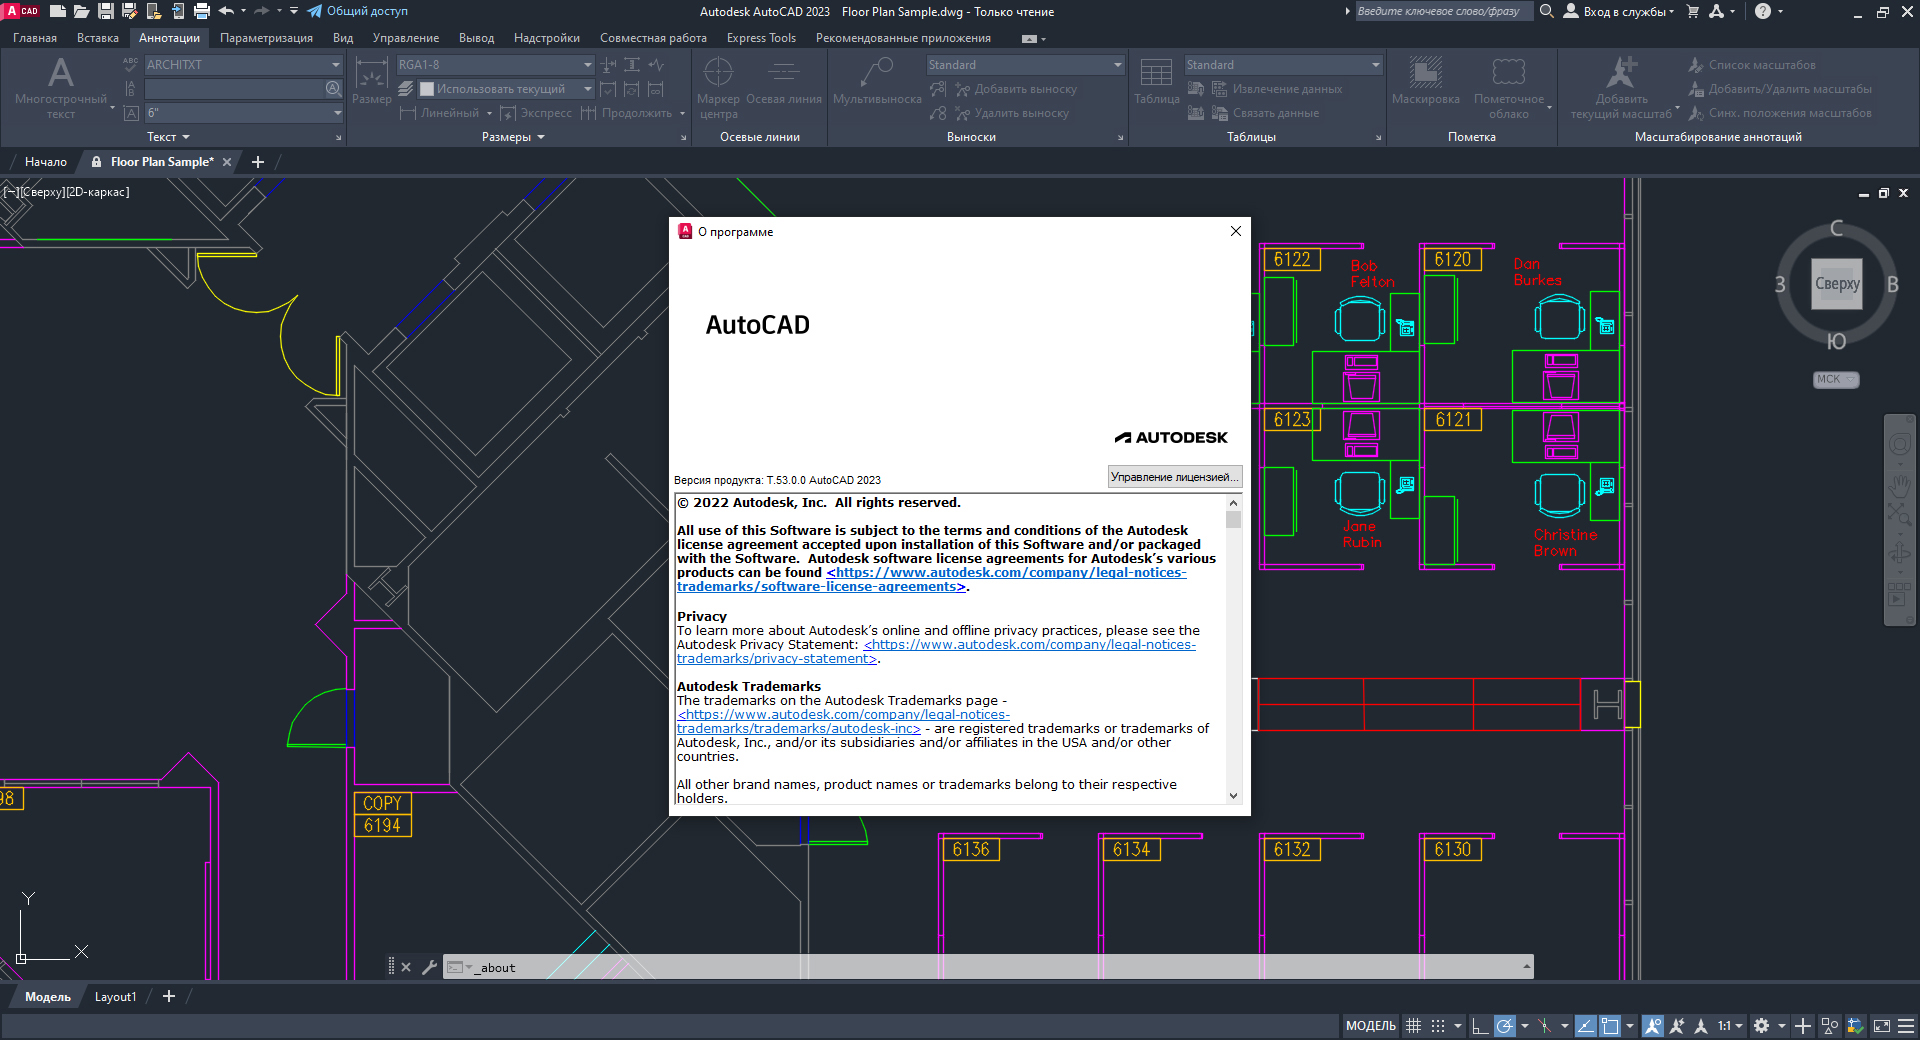
Task: Open the RGA1-8 dimension style dropdown
Action: tap(587, 65)
